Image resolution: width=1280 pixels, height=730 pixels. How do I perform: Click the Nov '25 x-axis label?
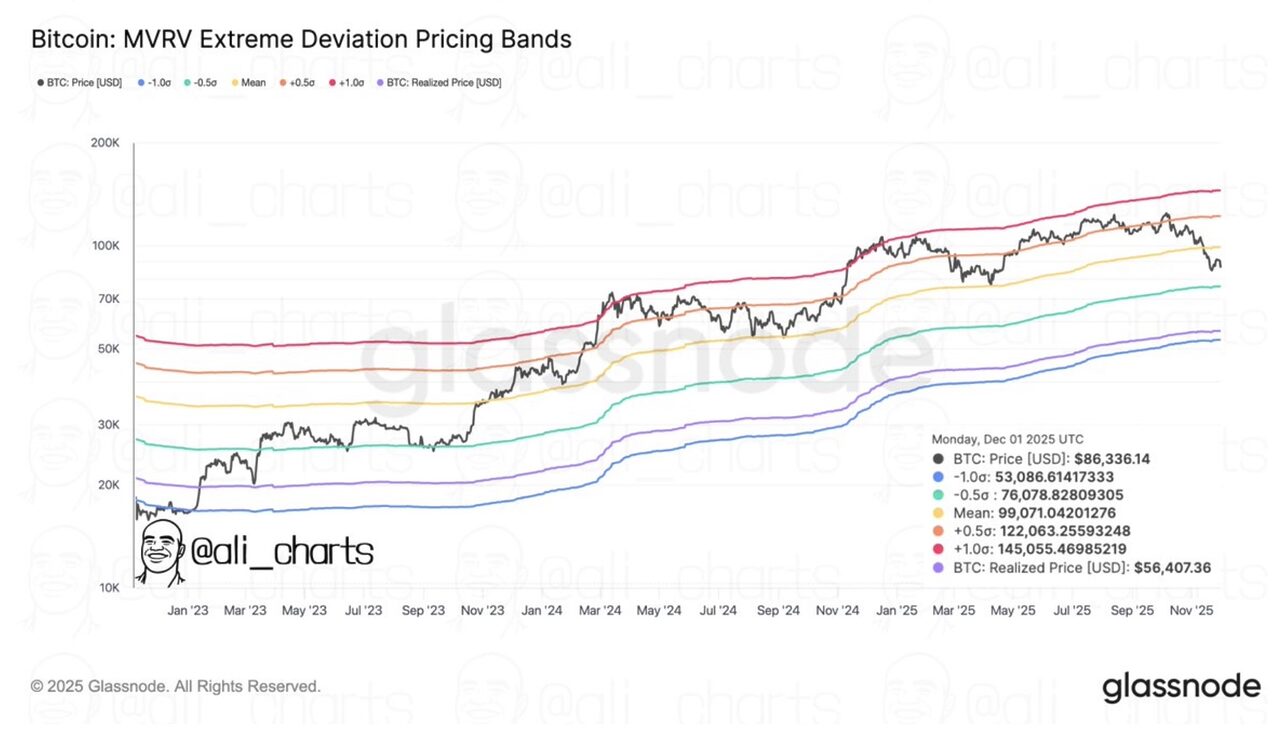tap(1191, 609)
